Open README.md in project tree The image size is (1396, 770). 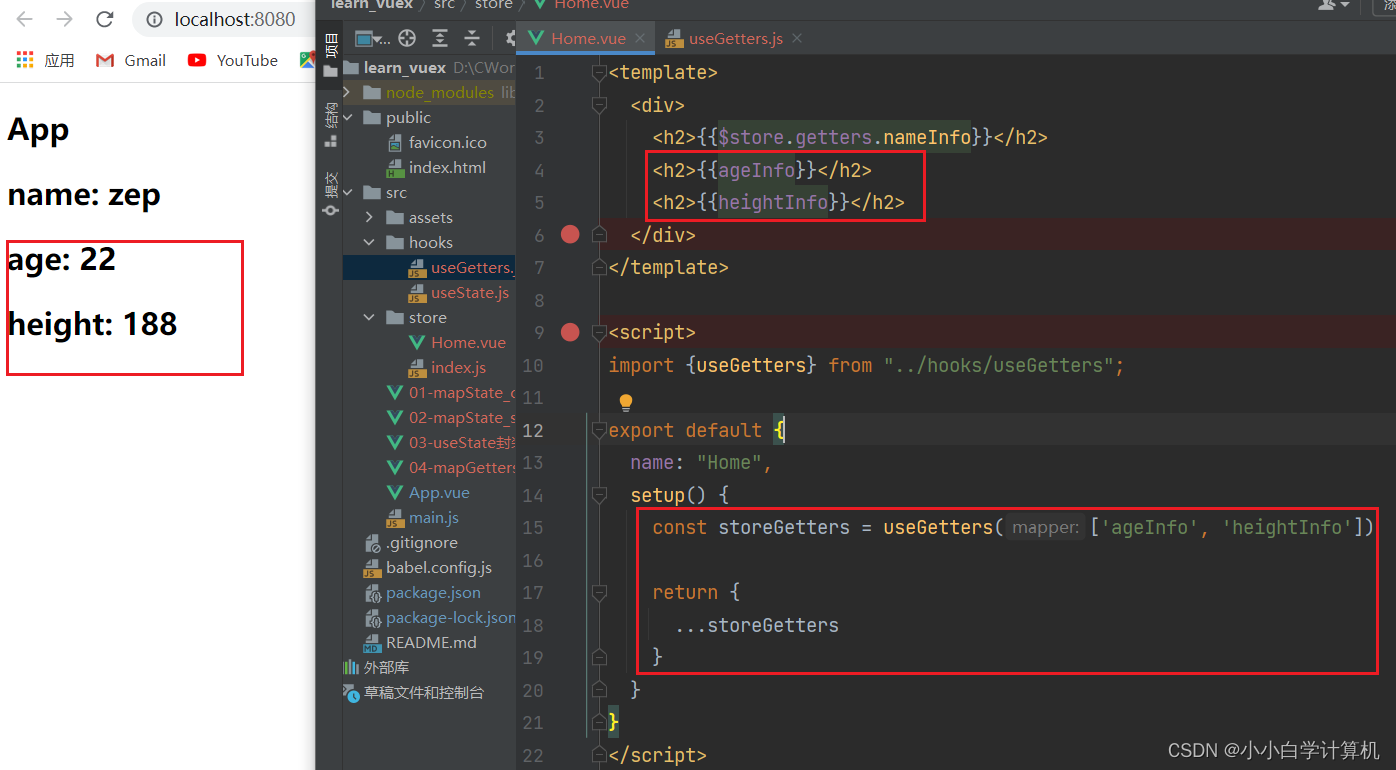pos(420,642)
